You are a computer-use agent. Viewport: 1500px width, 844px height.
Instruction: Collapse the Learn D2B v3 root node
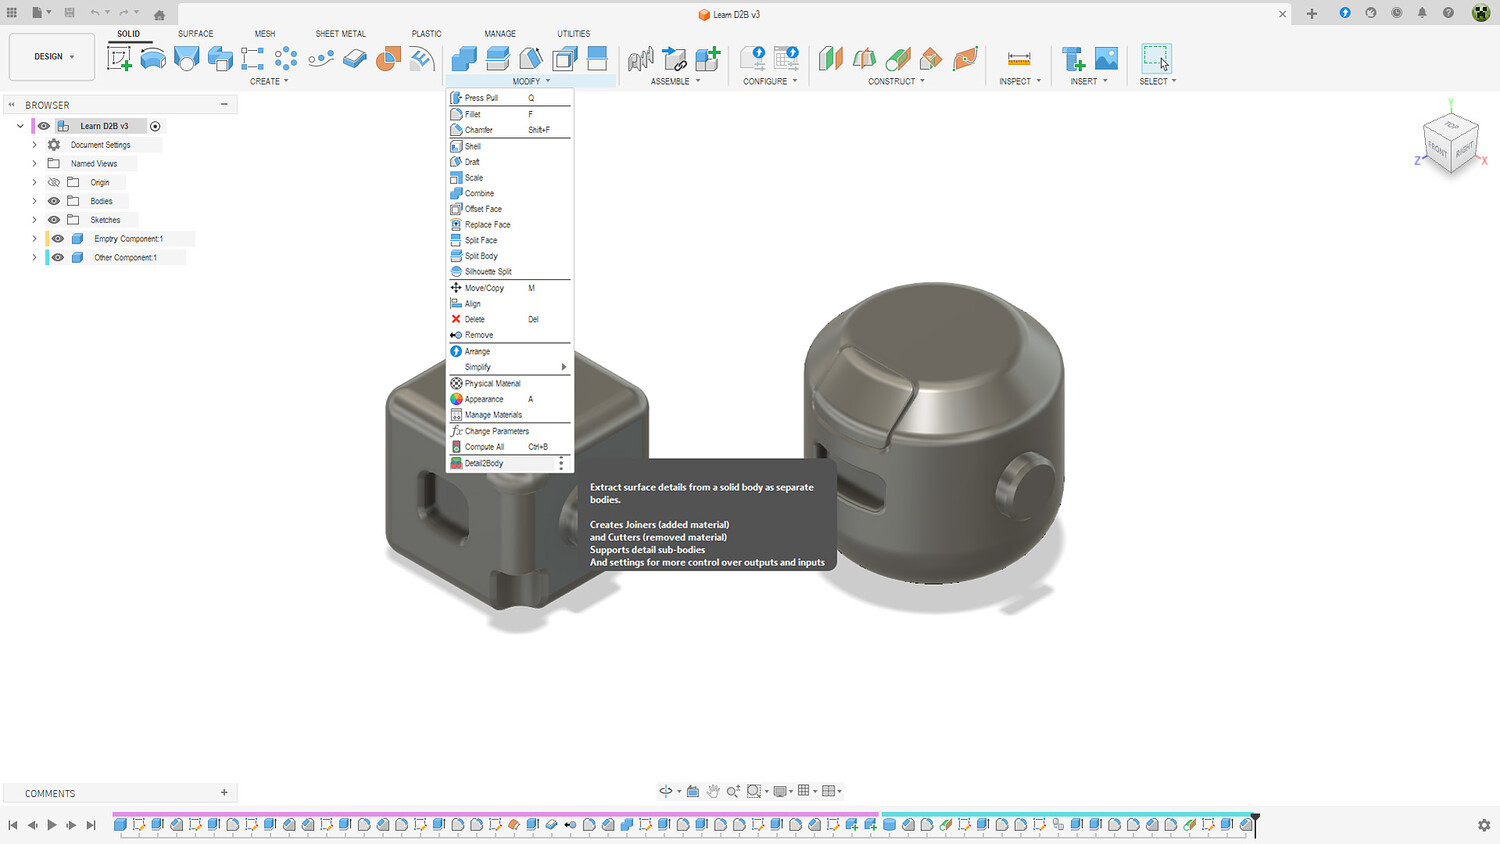tap(20, 126)
